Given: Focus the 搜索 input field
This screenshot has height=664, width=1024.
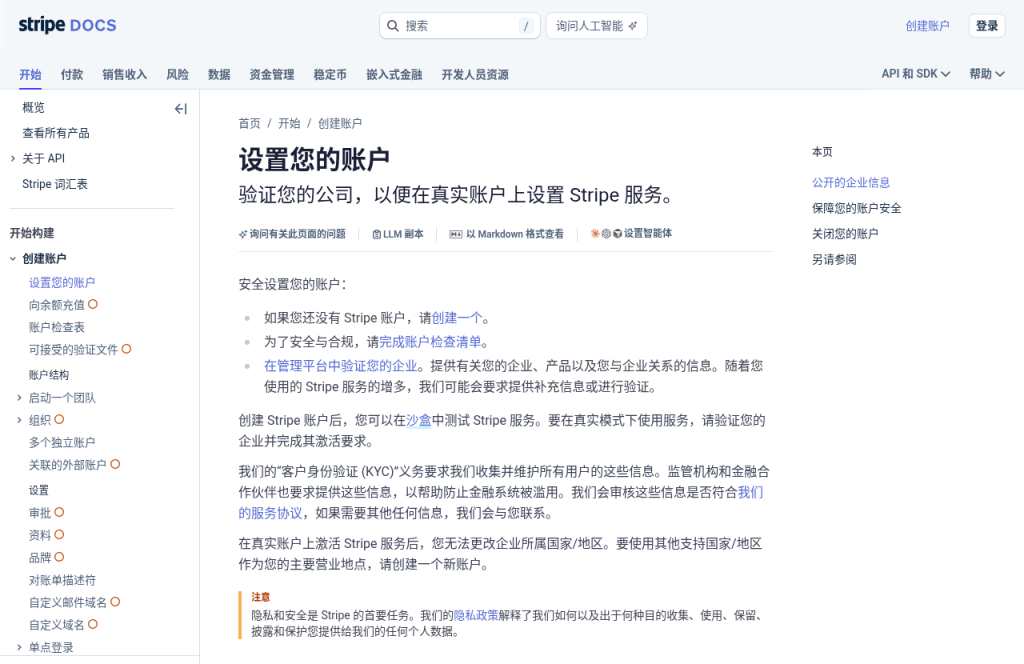Looking at the screenshot, I should pos(459,26).
